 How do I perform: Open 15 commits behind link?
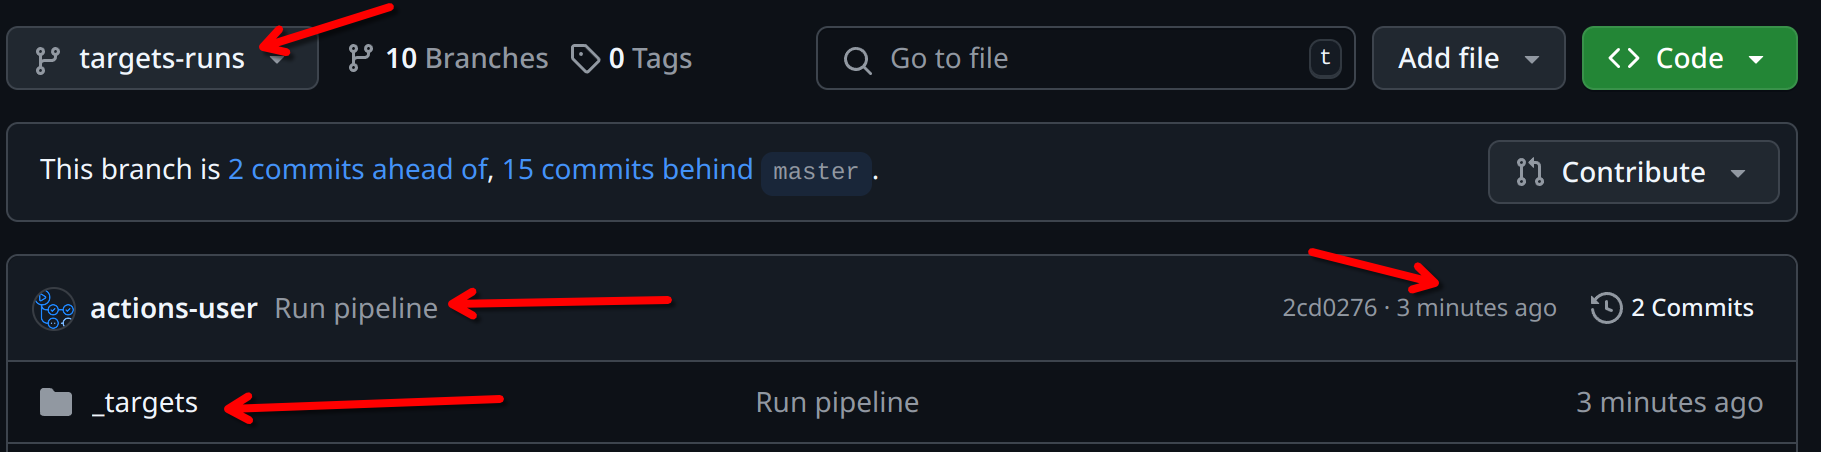[627, 169]
